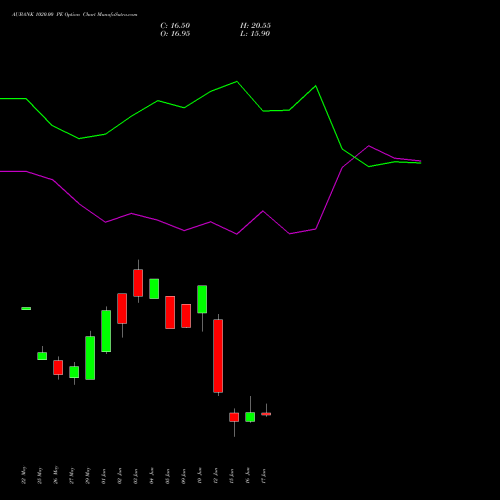Click the AUBANK PE Options Chart title
Image resolution: width=500 pixels, height=500 pixels.
(x=75, y=15)
